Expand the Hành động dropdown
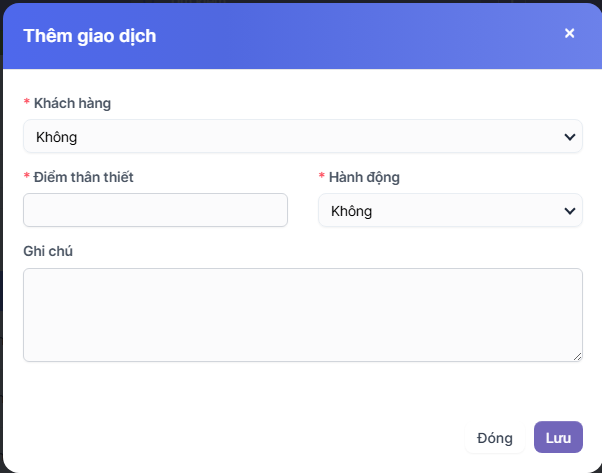Viewport: 602px width, 473px height. pyautogui.click(x=450, y=210)
